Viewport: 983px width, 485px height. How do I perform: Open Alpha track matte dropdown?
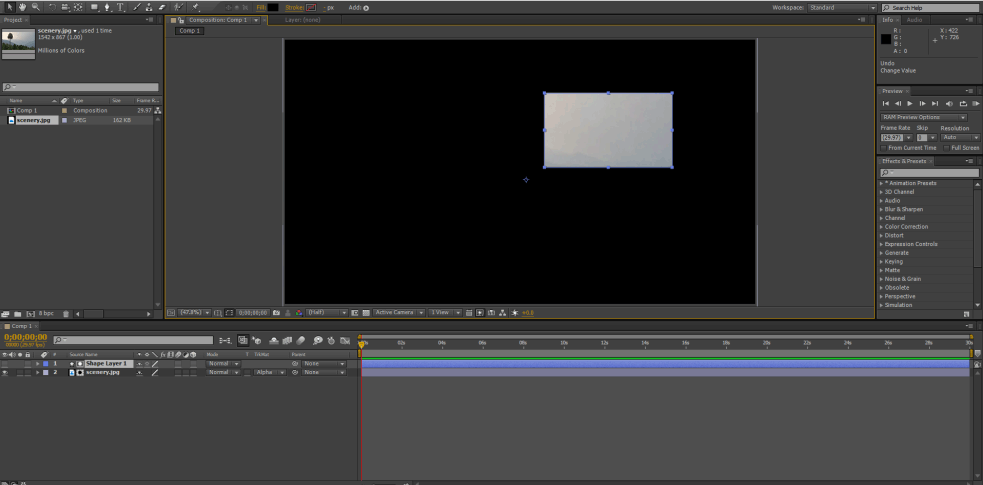pyautogui.click(x=270, y=372)
